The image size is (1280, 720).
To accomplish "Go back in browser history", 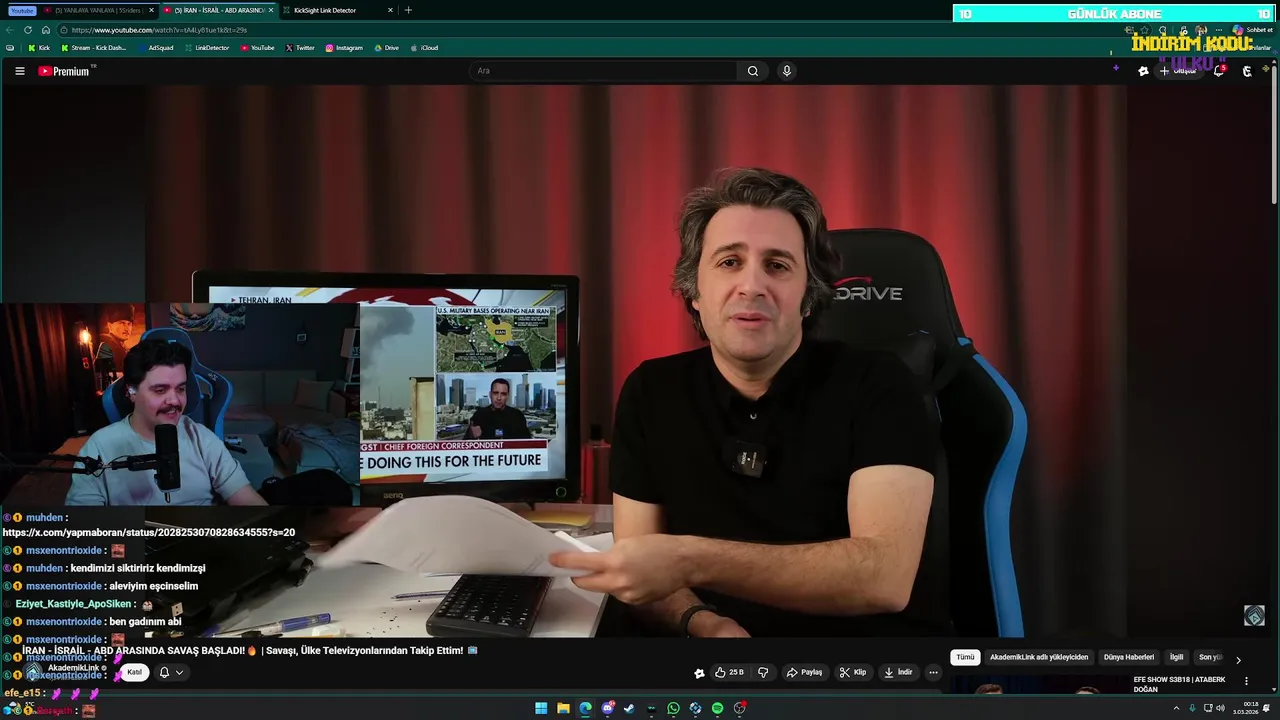I will (x=10, y=30).
